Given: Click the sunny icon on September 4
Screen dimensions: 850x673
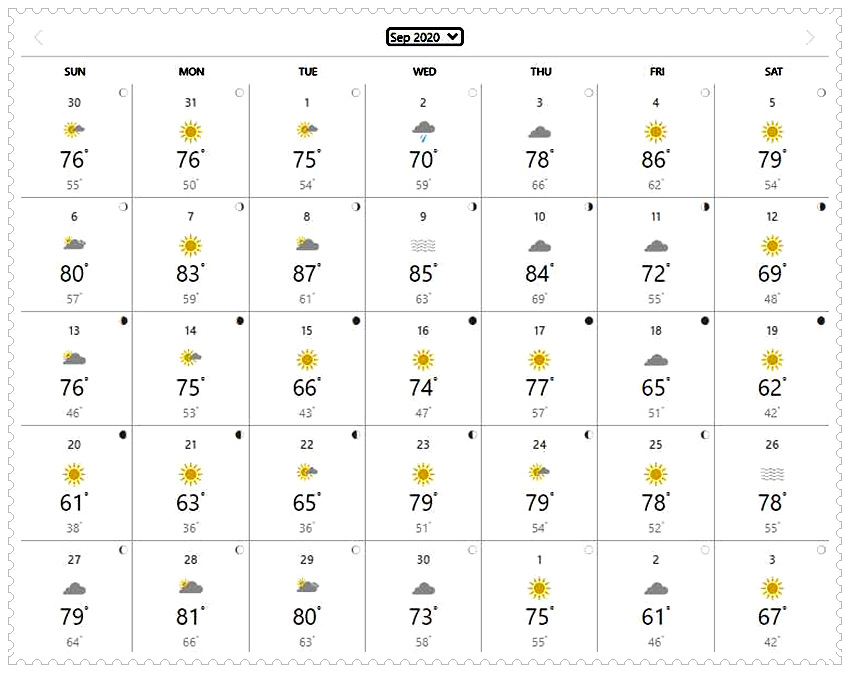Looking at the screenshot, I should (655, 131).
